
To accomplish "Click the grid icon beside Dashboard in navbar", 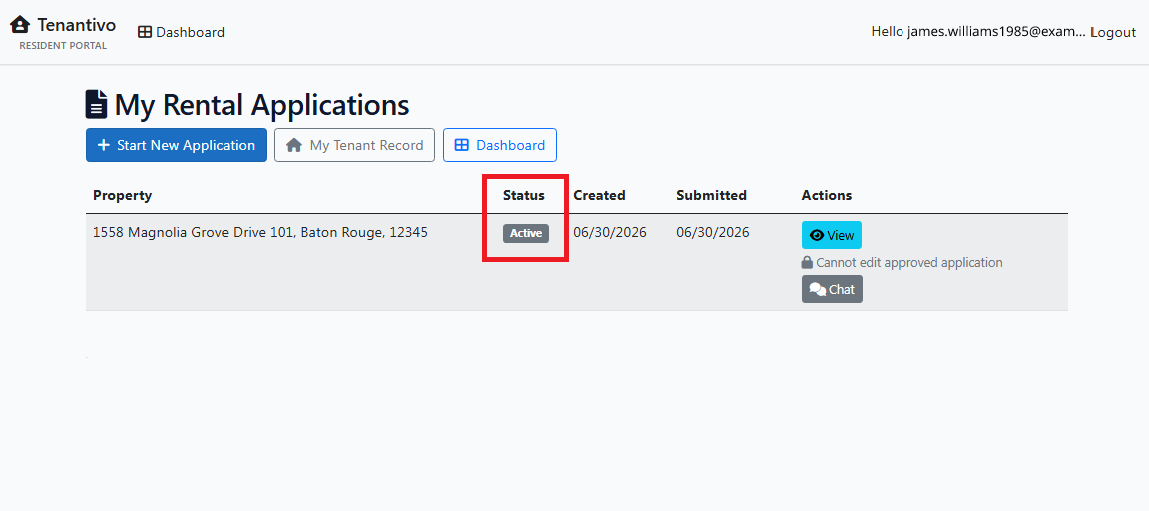I will click(x=145, y=32).
